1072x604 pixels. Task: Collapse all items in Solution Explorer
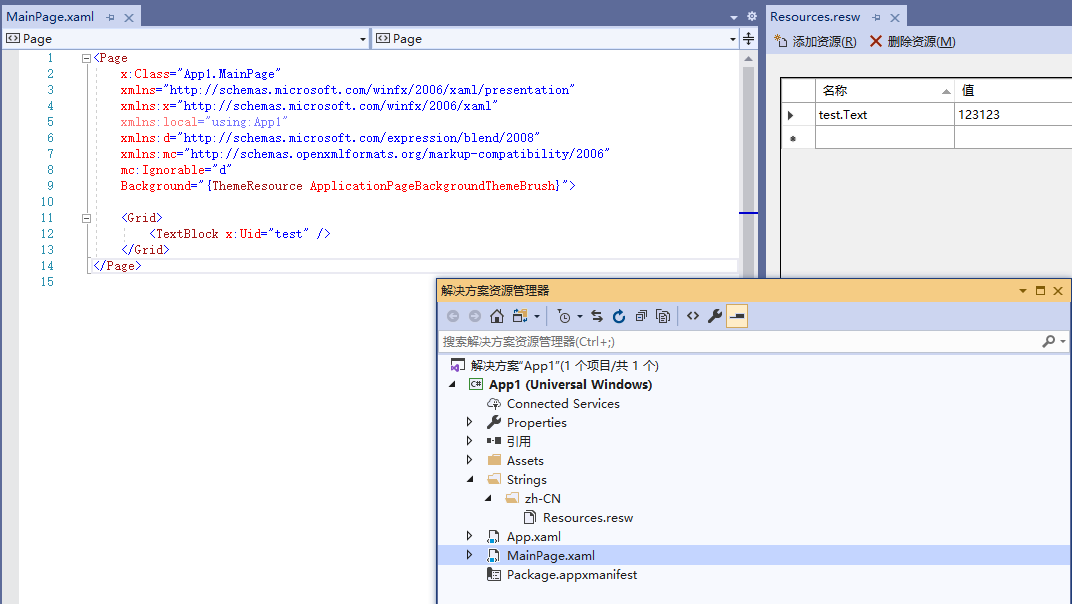pyautogui.click(x=641, y=316)
